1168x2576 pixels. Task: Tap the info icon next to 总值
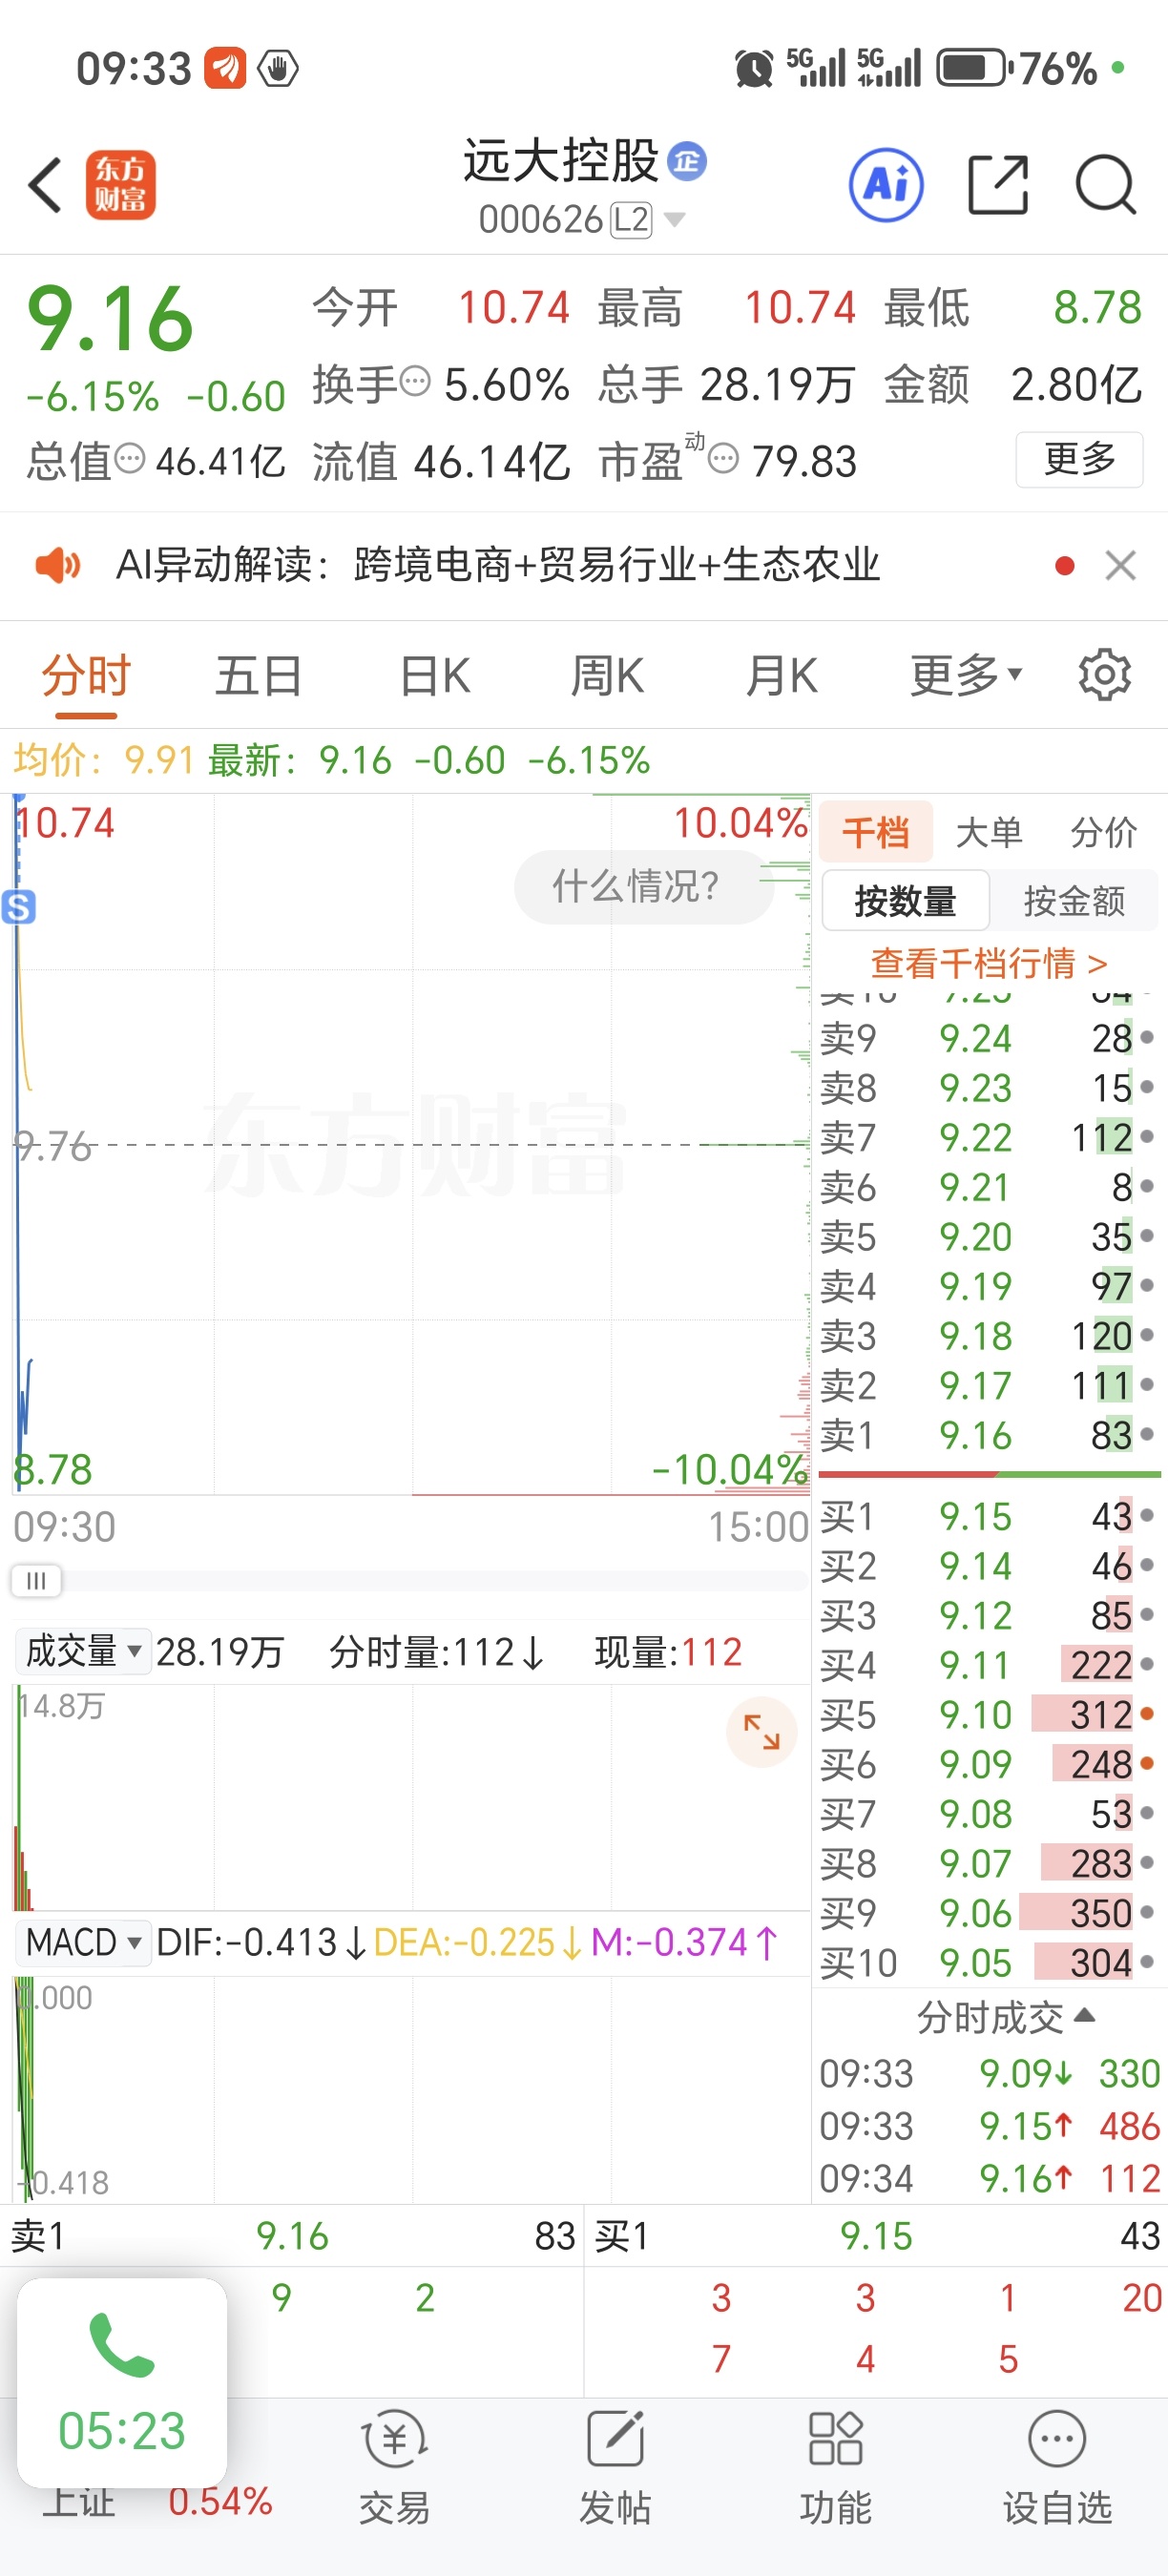(x=130, y=459)
